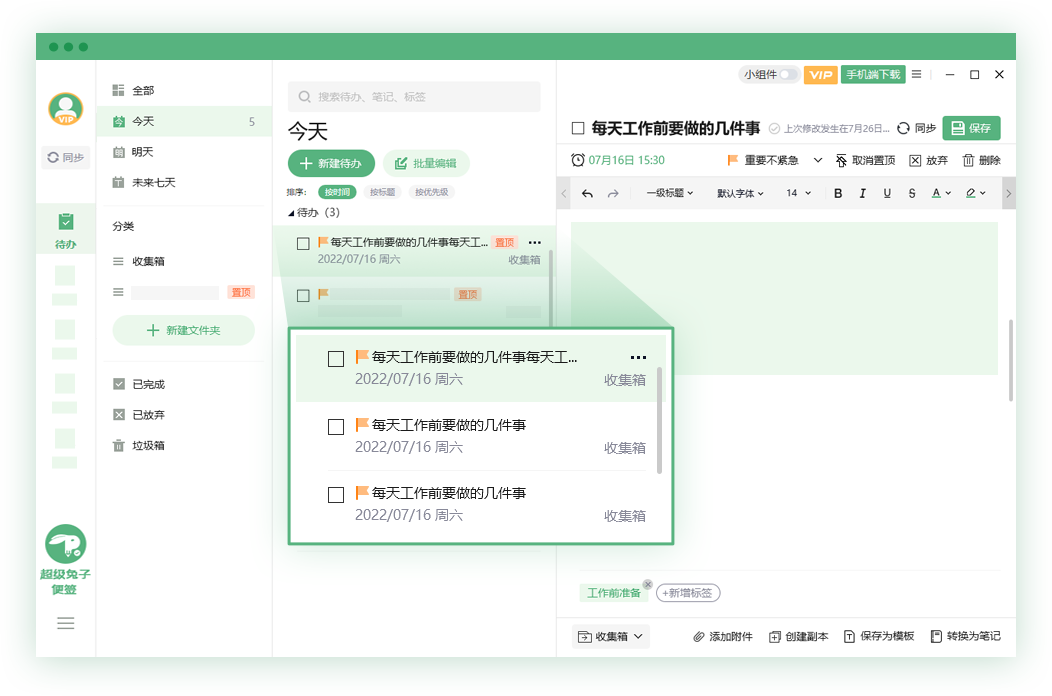Sort tasks with 按优先级
1052x696 pixels.
point(431,192)
